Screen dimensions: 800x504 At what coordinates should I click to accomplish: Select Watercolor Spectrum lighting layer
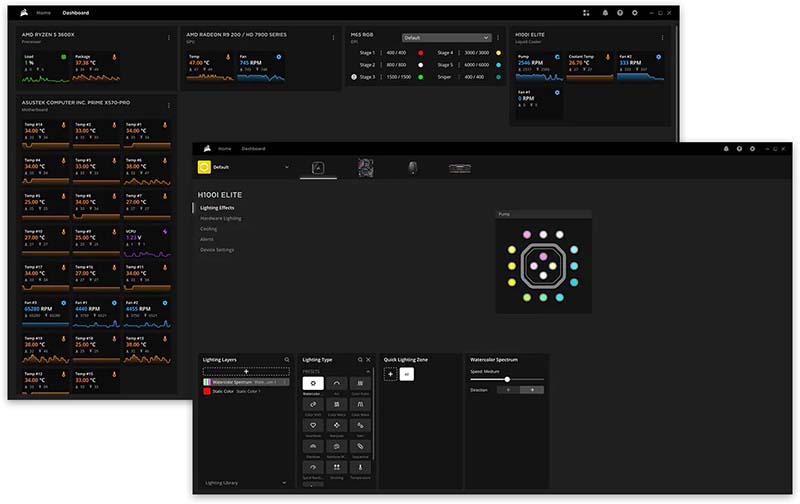point(246,382)
